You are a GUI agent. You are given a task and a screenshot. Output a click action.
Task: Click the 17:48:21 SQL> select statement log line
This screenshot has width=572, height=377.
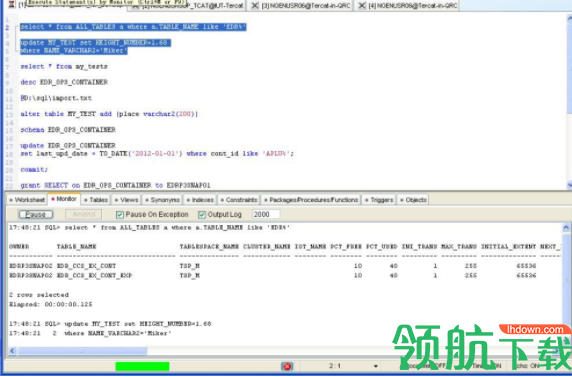(x=150, y=228)
